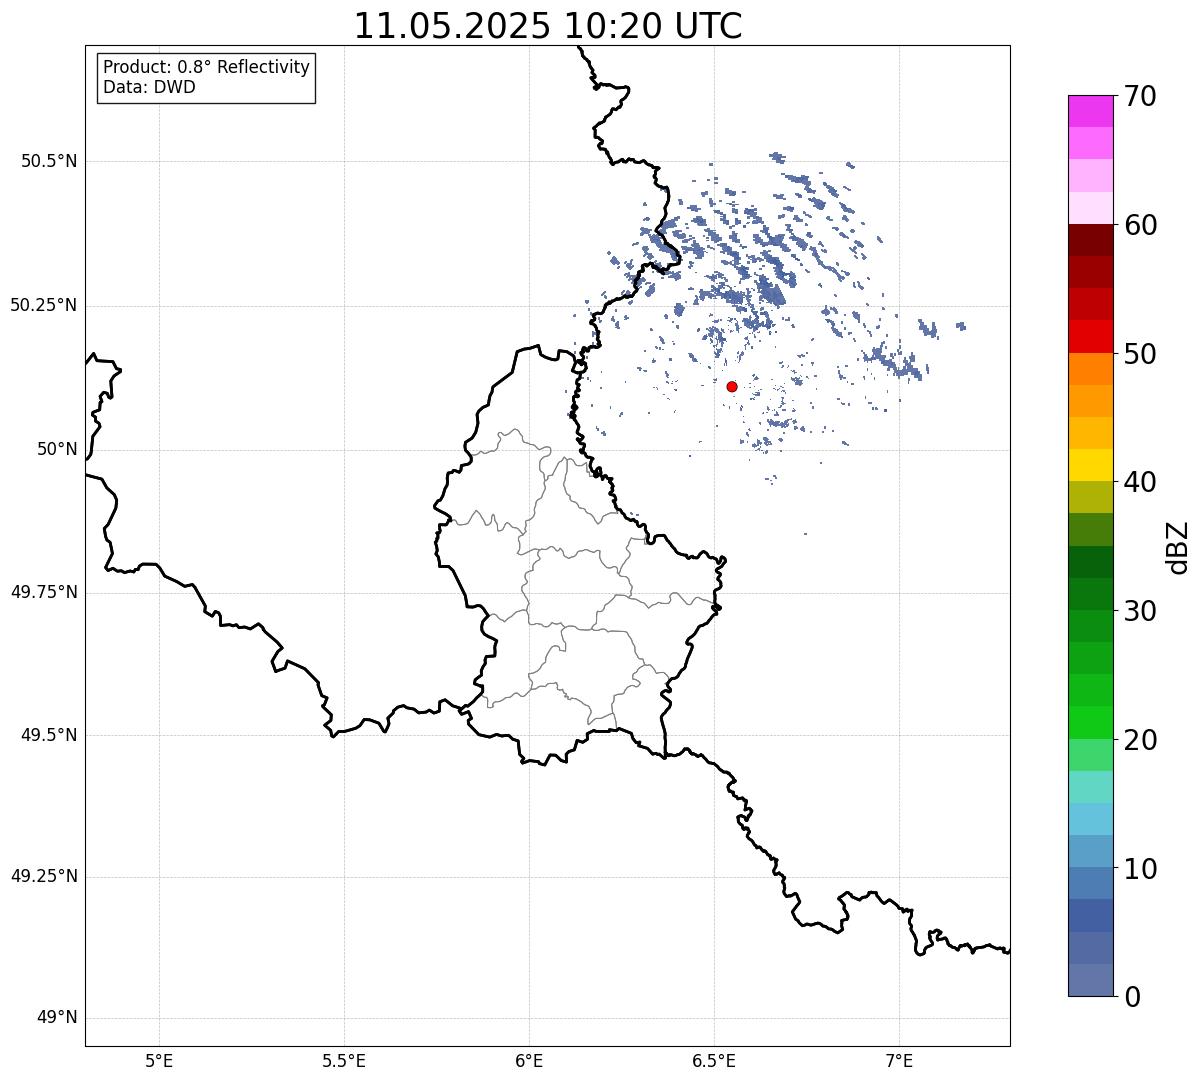Pick the slate blue swatch at colorbar bottom
Viewport: 1202px width, 1081px height.
(1091, 980)
